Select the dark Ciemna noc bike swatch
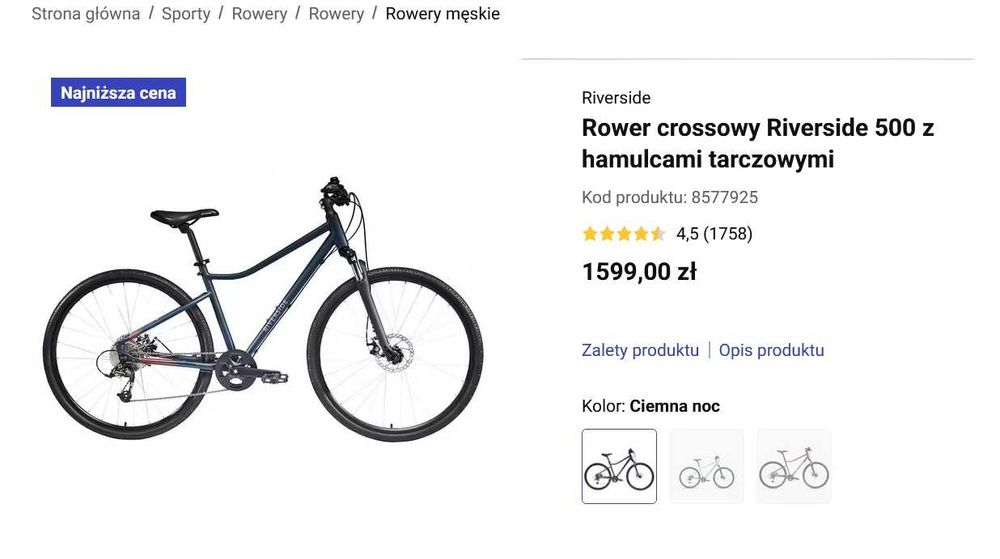This screenshot has height=559, width=1000. click(x=619, y=467)
